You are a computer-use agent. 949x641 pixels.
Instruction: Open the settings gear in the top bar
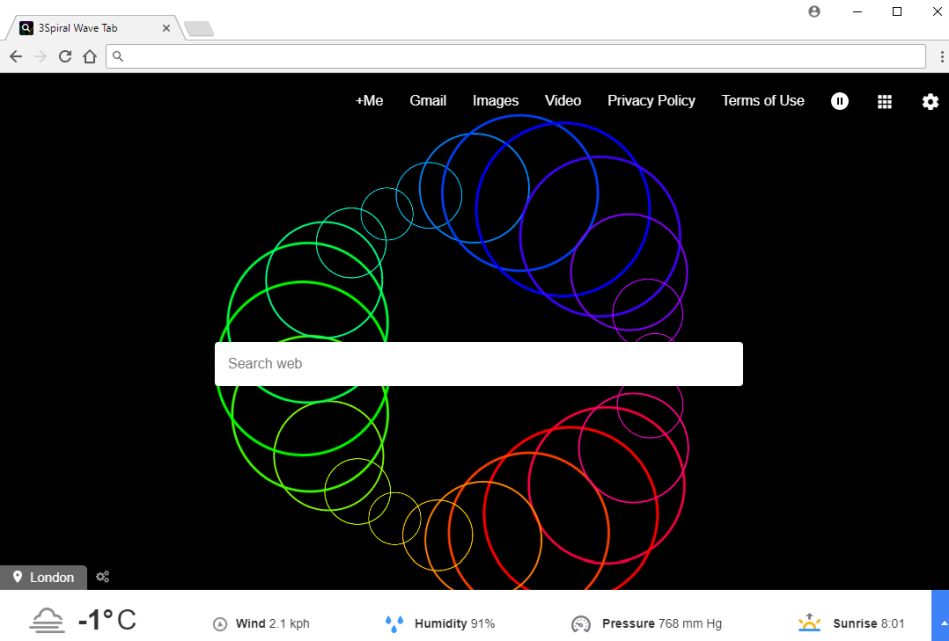click(x=930, y=101)
